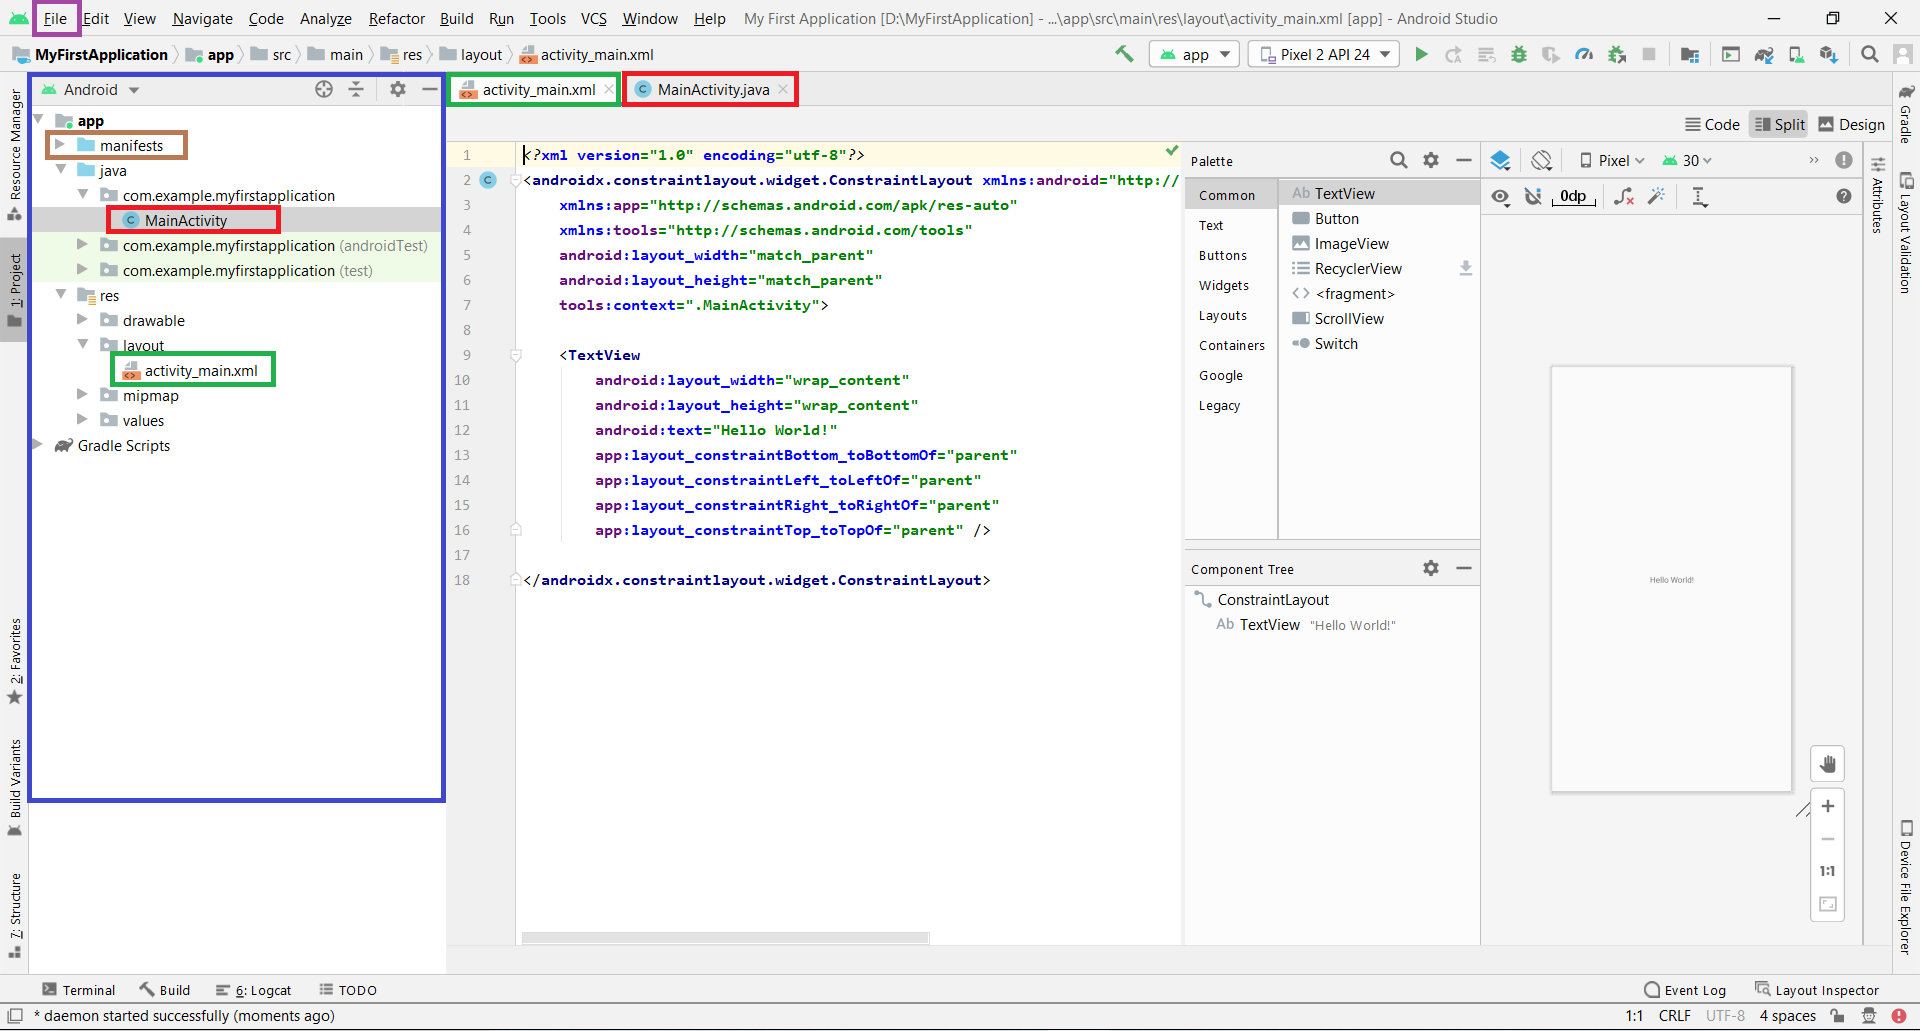
Task: Open the Pixel 2 API 24 device dropdown
Action: click(x=1324, y=55)
